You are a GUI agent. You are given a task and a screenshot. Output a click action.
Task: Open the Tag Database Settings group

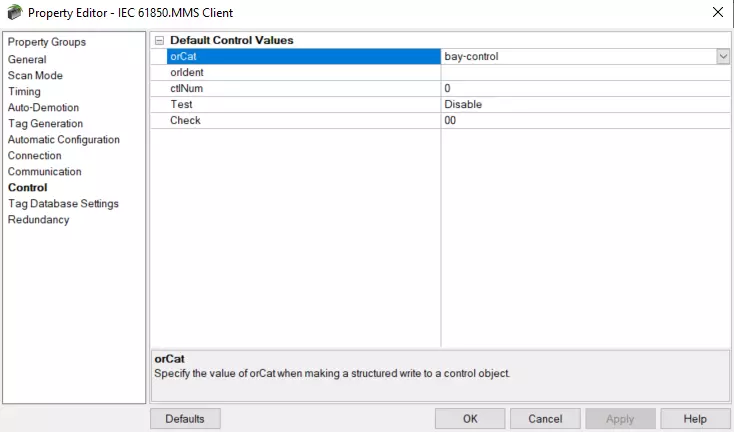63,204
